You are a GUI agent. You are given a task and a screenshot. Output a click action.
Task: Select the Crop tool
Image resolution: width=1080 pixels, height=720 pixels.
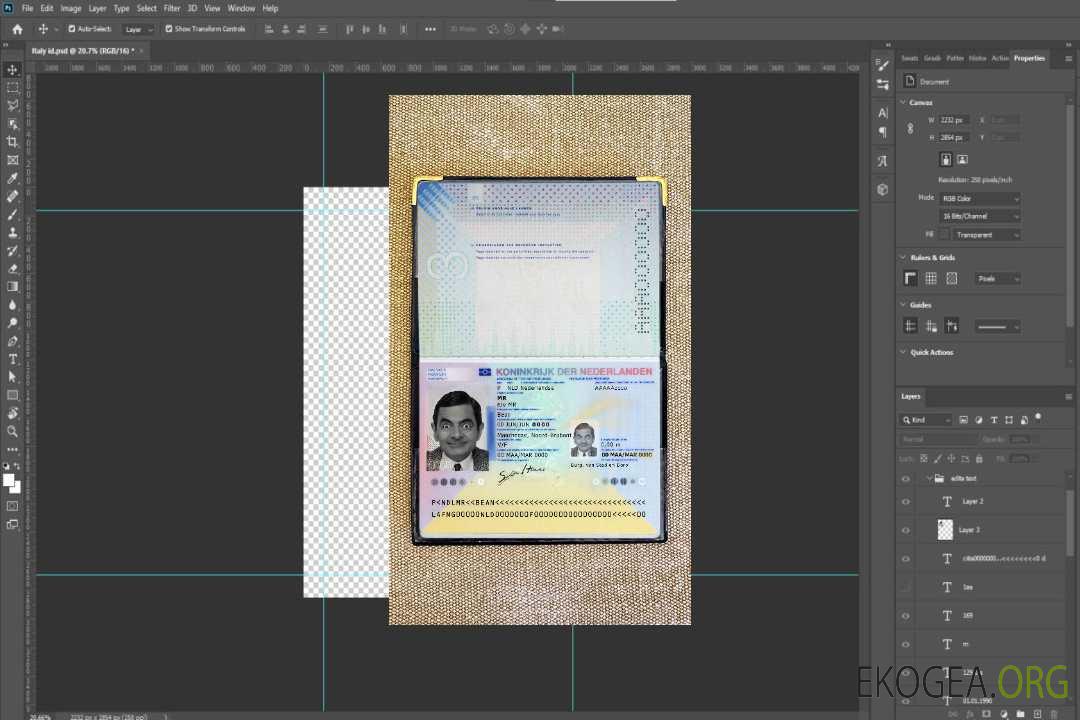pyautogui.click(x=12, y=142)
